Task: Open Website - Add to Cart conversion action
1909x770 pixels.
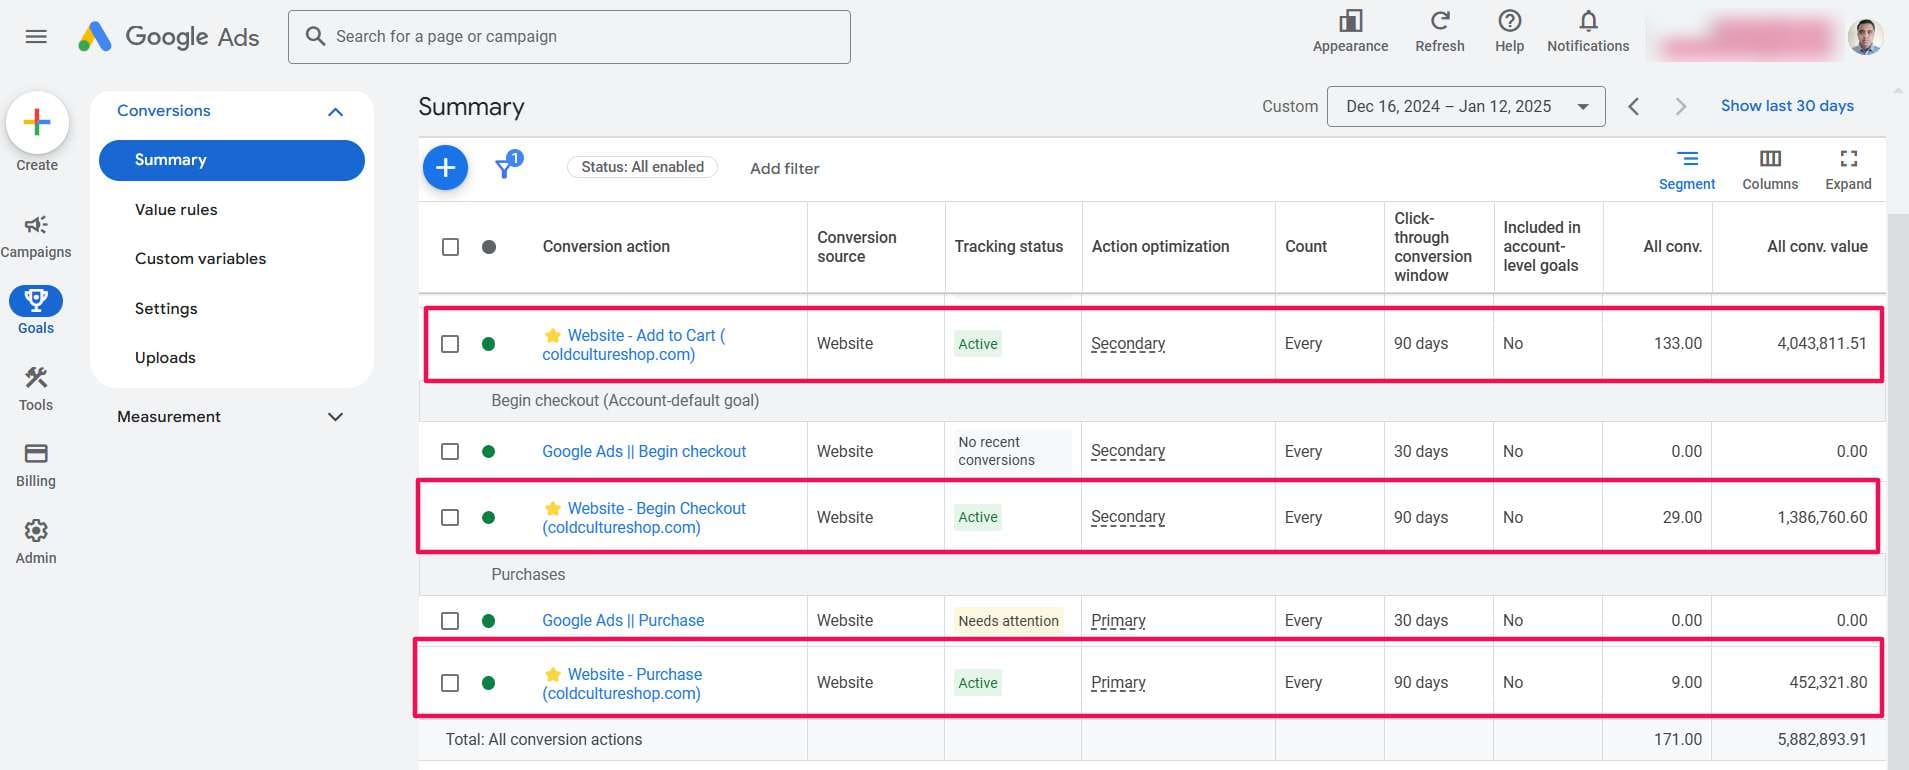Action: point(633,345)
